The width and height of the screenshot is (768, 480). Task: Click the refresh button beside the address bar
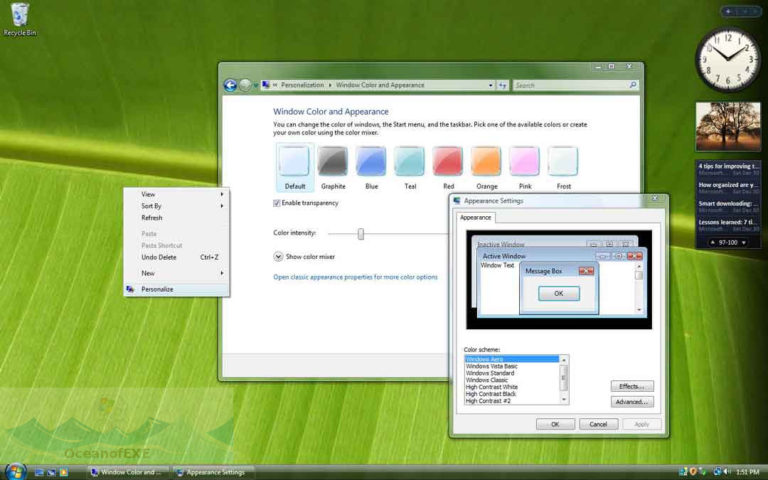tap(503, 85)
